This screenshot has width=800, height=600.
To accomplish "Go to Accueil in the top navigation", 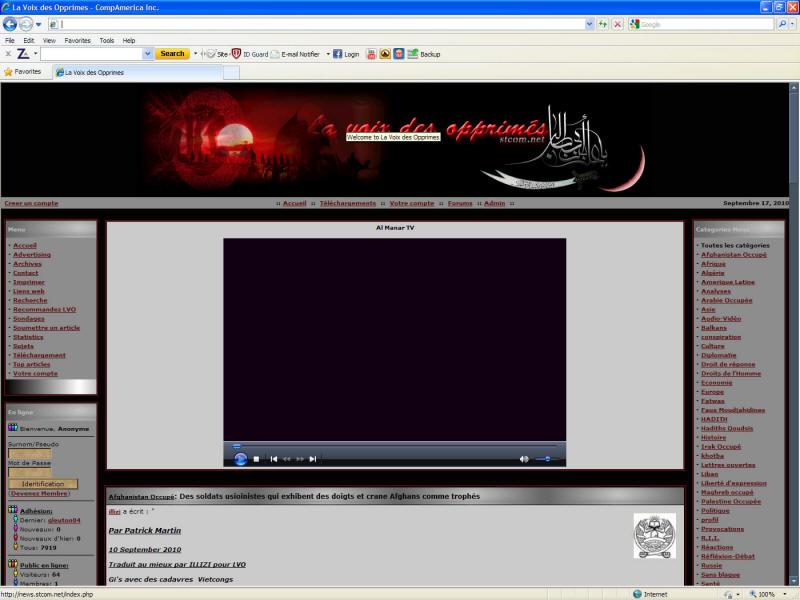I will click(x=295, y=203).
